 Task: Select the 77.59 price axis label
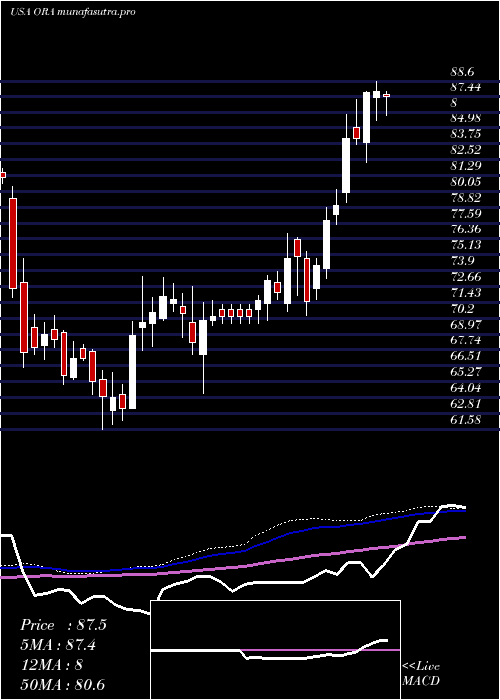[466, 213]
